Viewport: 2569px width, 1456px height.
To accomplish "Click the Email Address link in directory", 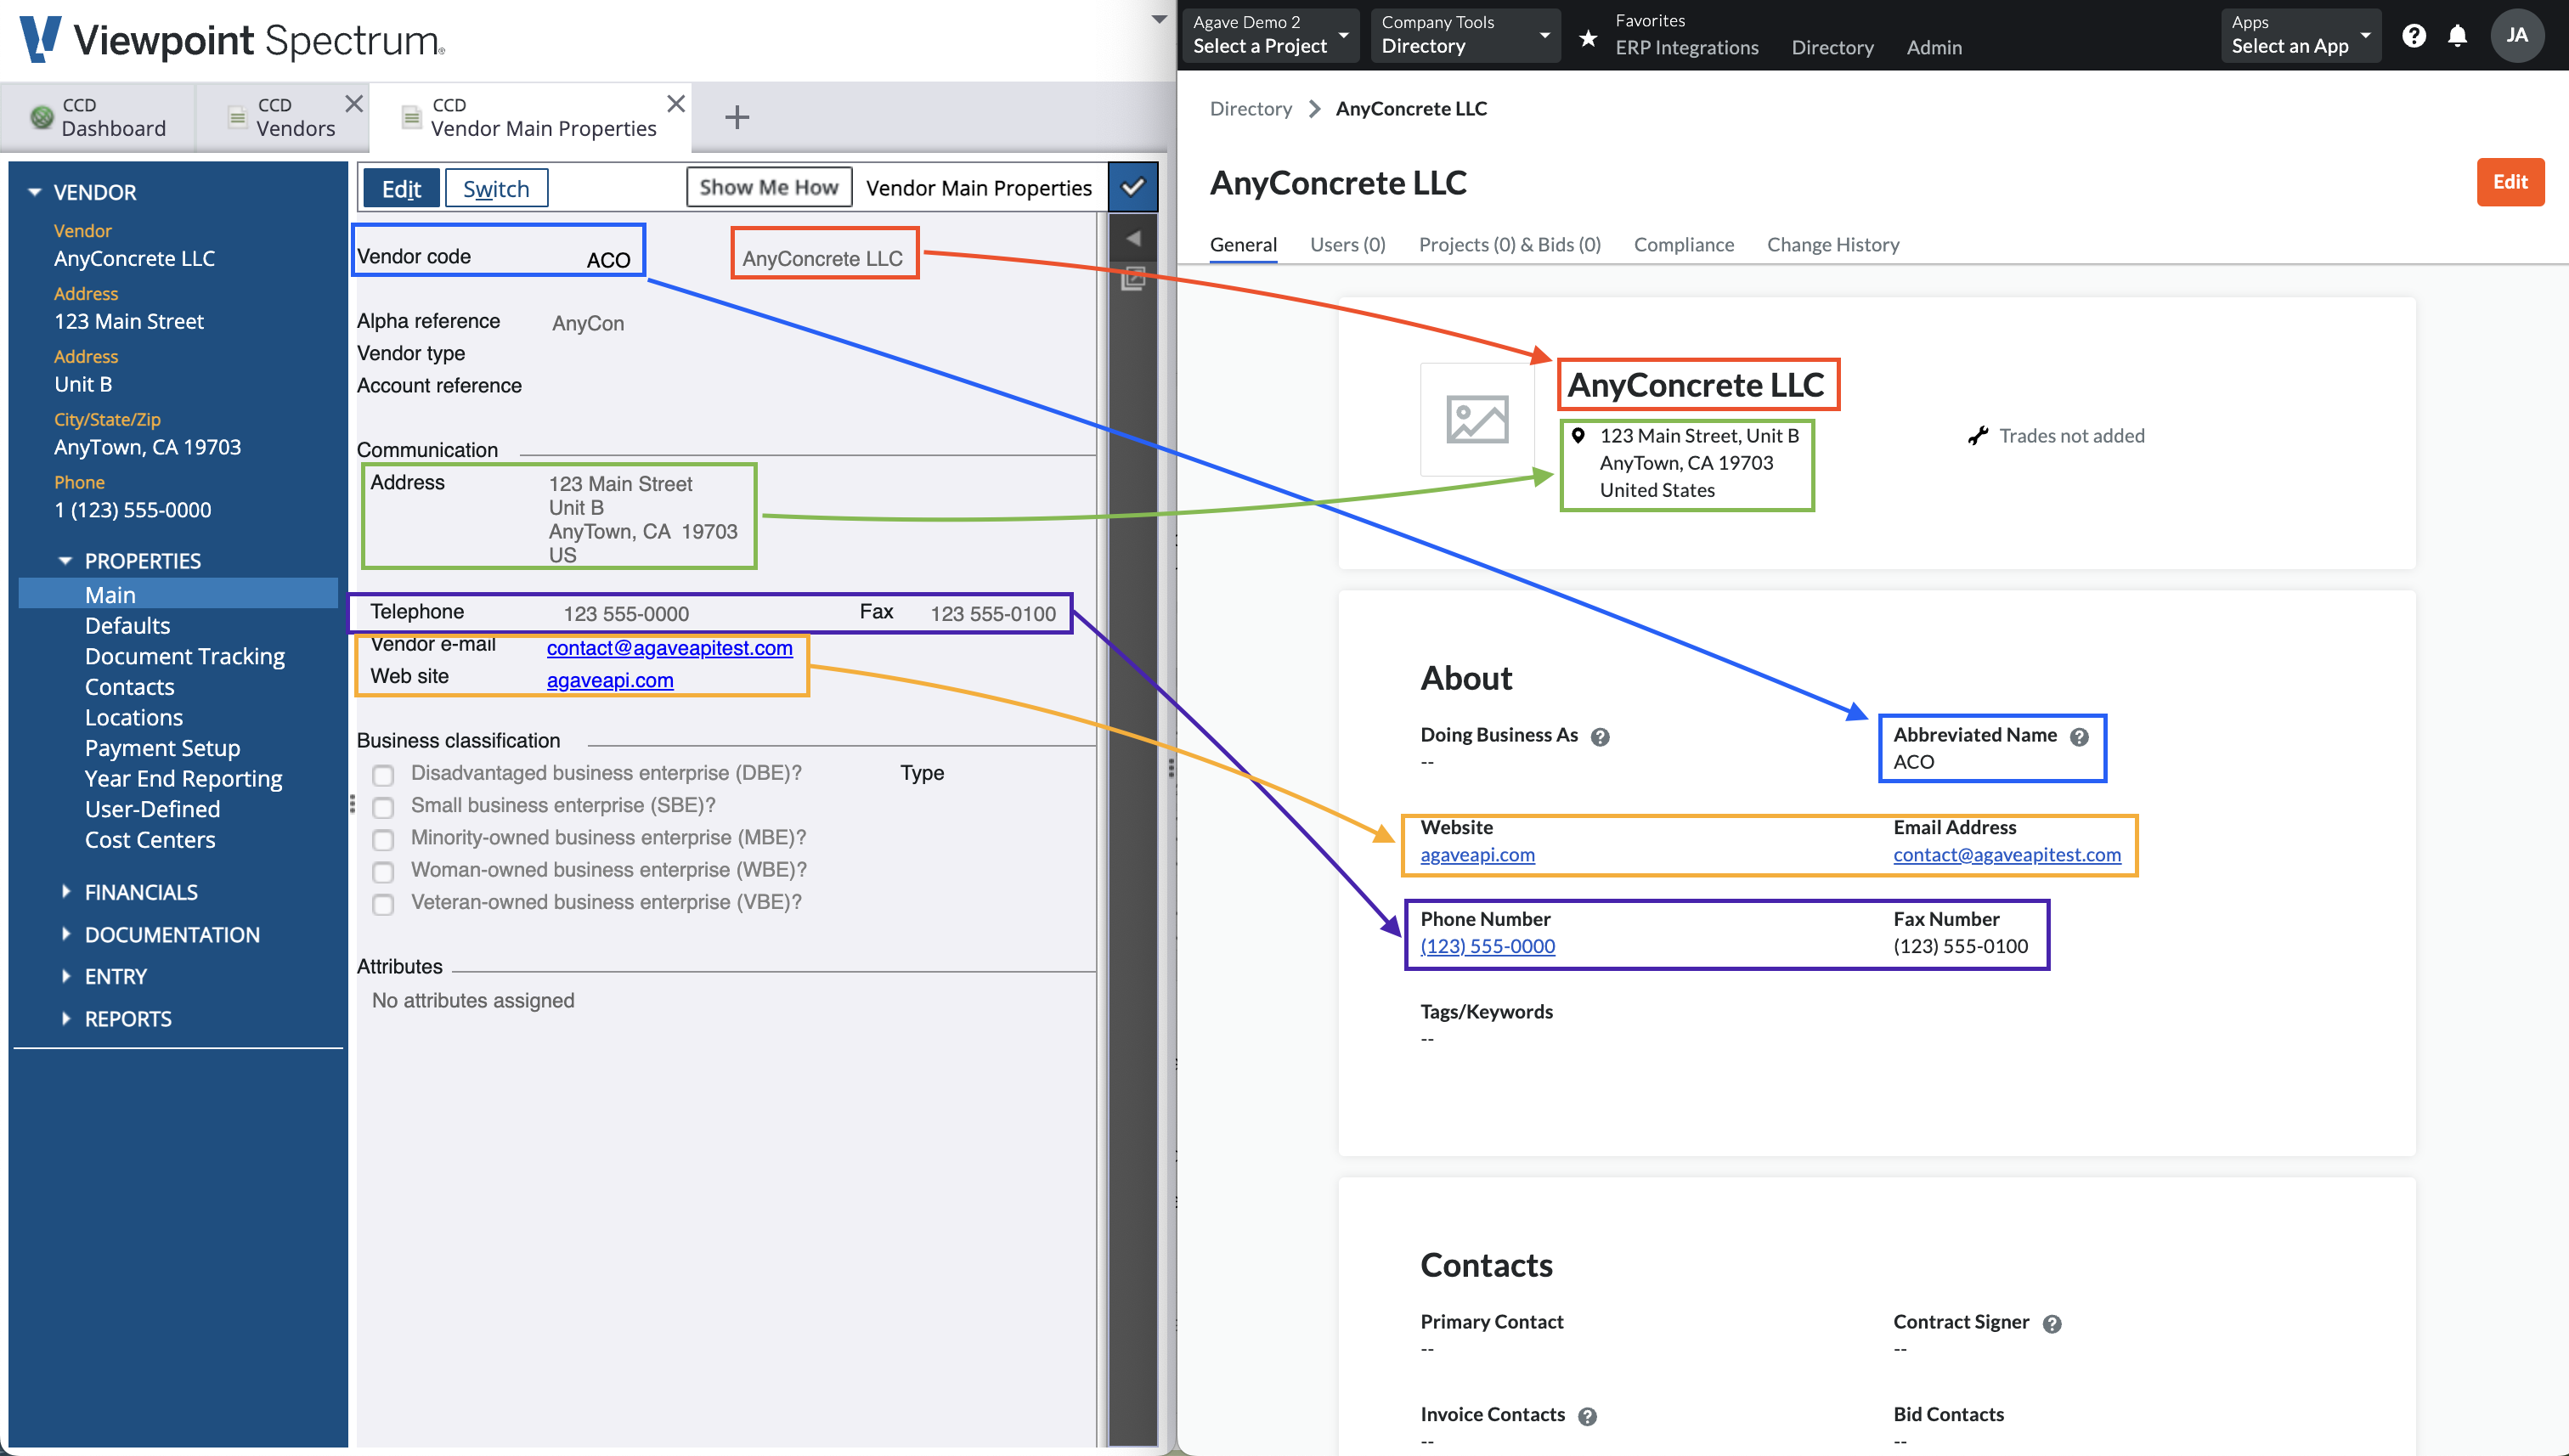I will coord(2005,854).
